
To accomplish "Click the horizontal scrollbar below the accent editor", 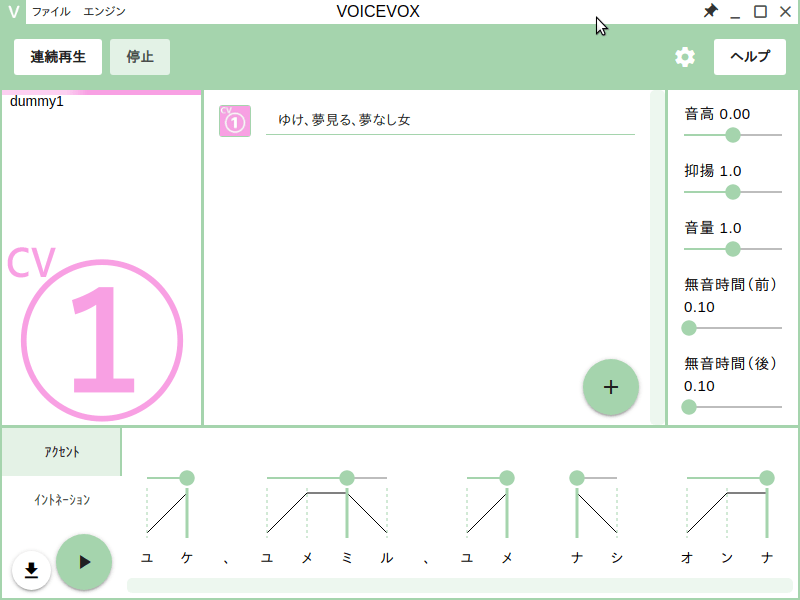I will click(x=459, y=585).
